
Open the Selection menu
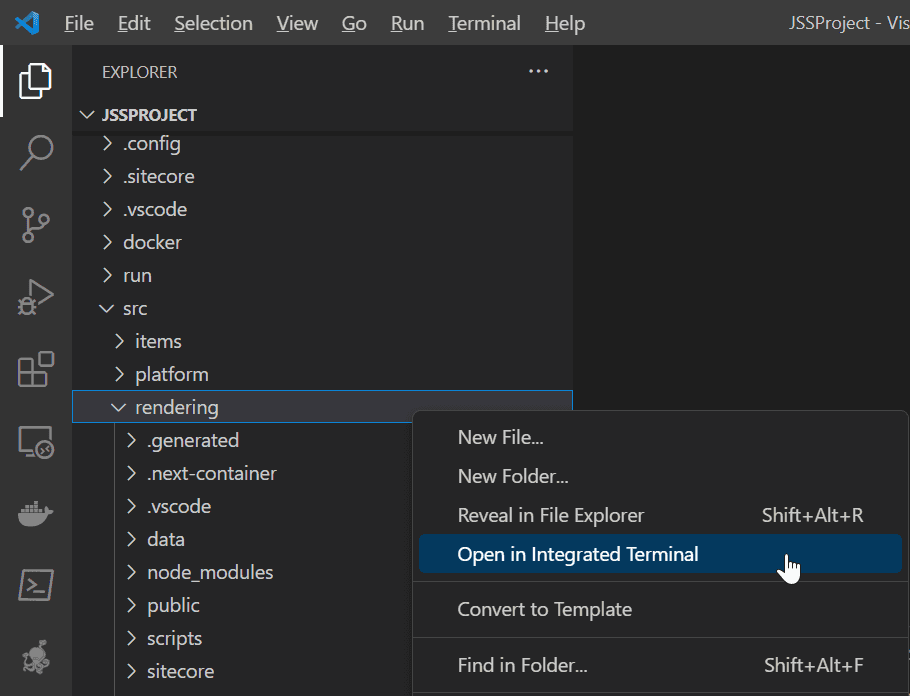click(x=213, y=23)
